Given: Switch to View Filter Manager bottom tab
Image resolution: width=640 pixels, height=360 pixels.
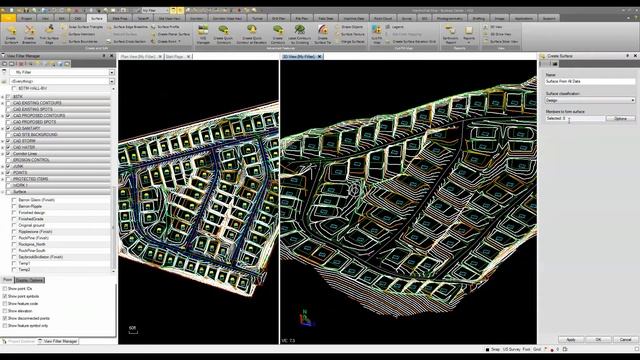Looking at the screenshot, I should (x=58, y=341).
